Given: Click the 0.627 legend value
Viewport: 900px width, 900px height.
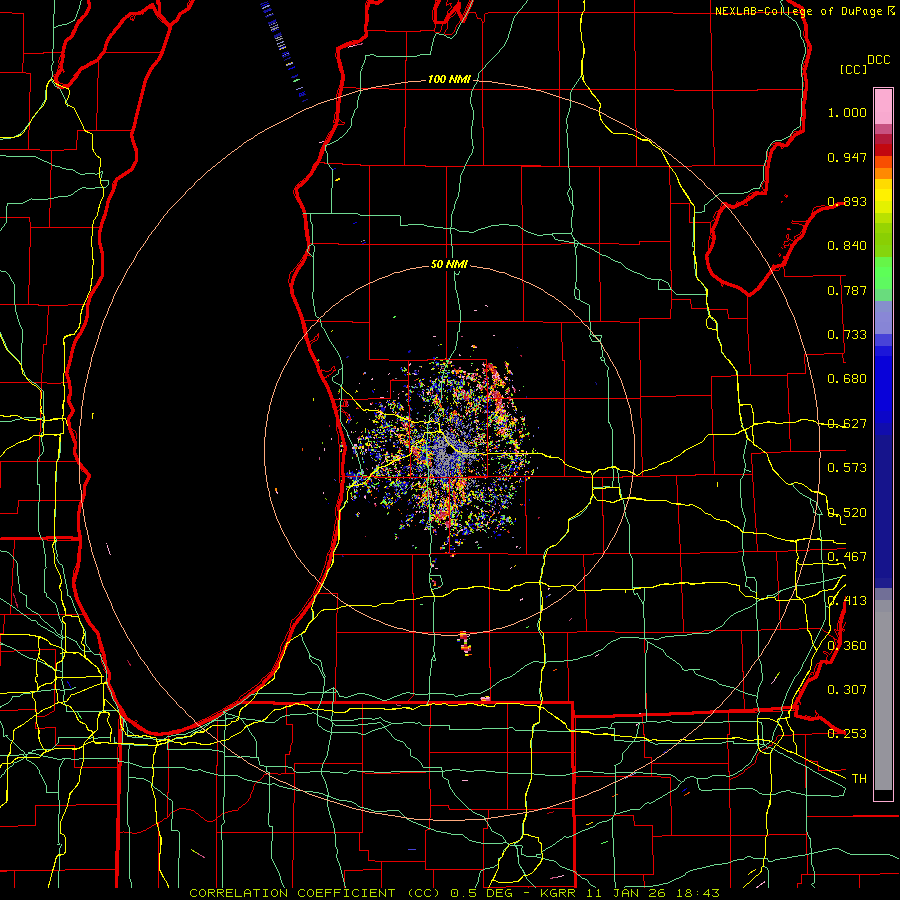Looking at the screenshot, I should (x=847, y=424).
